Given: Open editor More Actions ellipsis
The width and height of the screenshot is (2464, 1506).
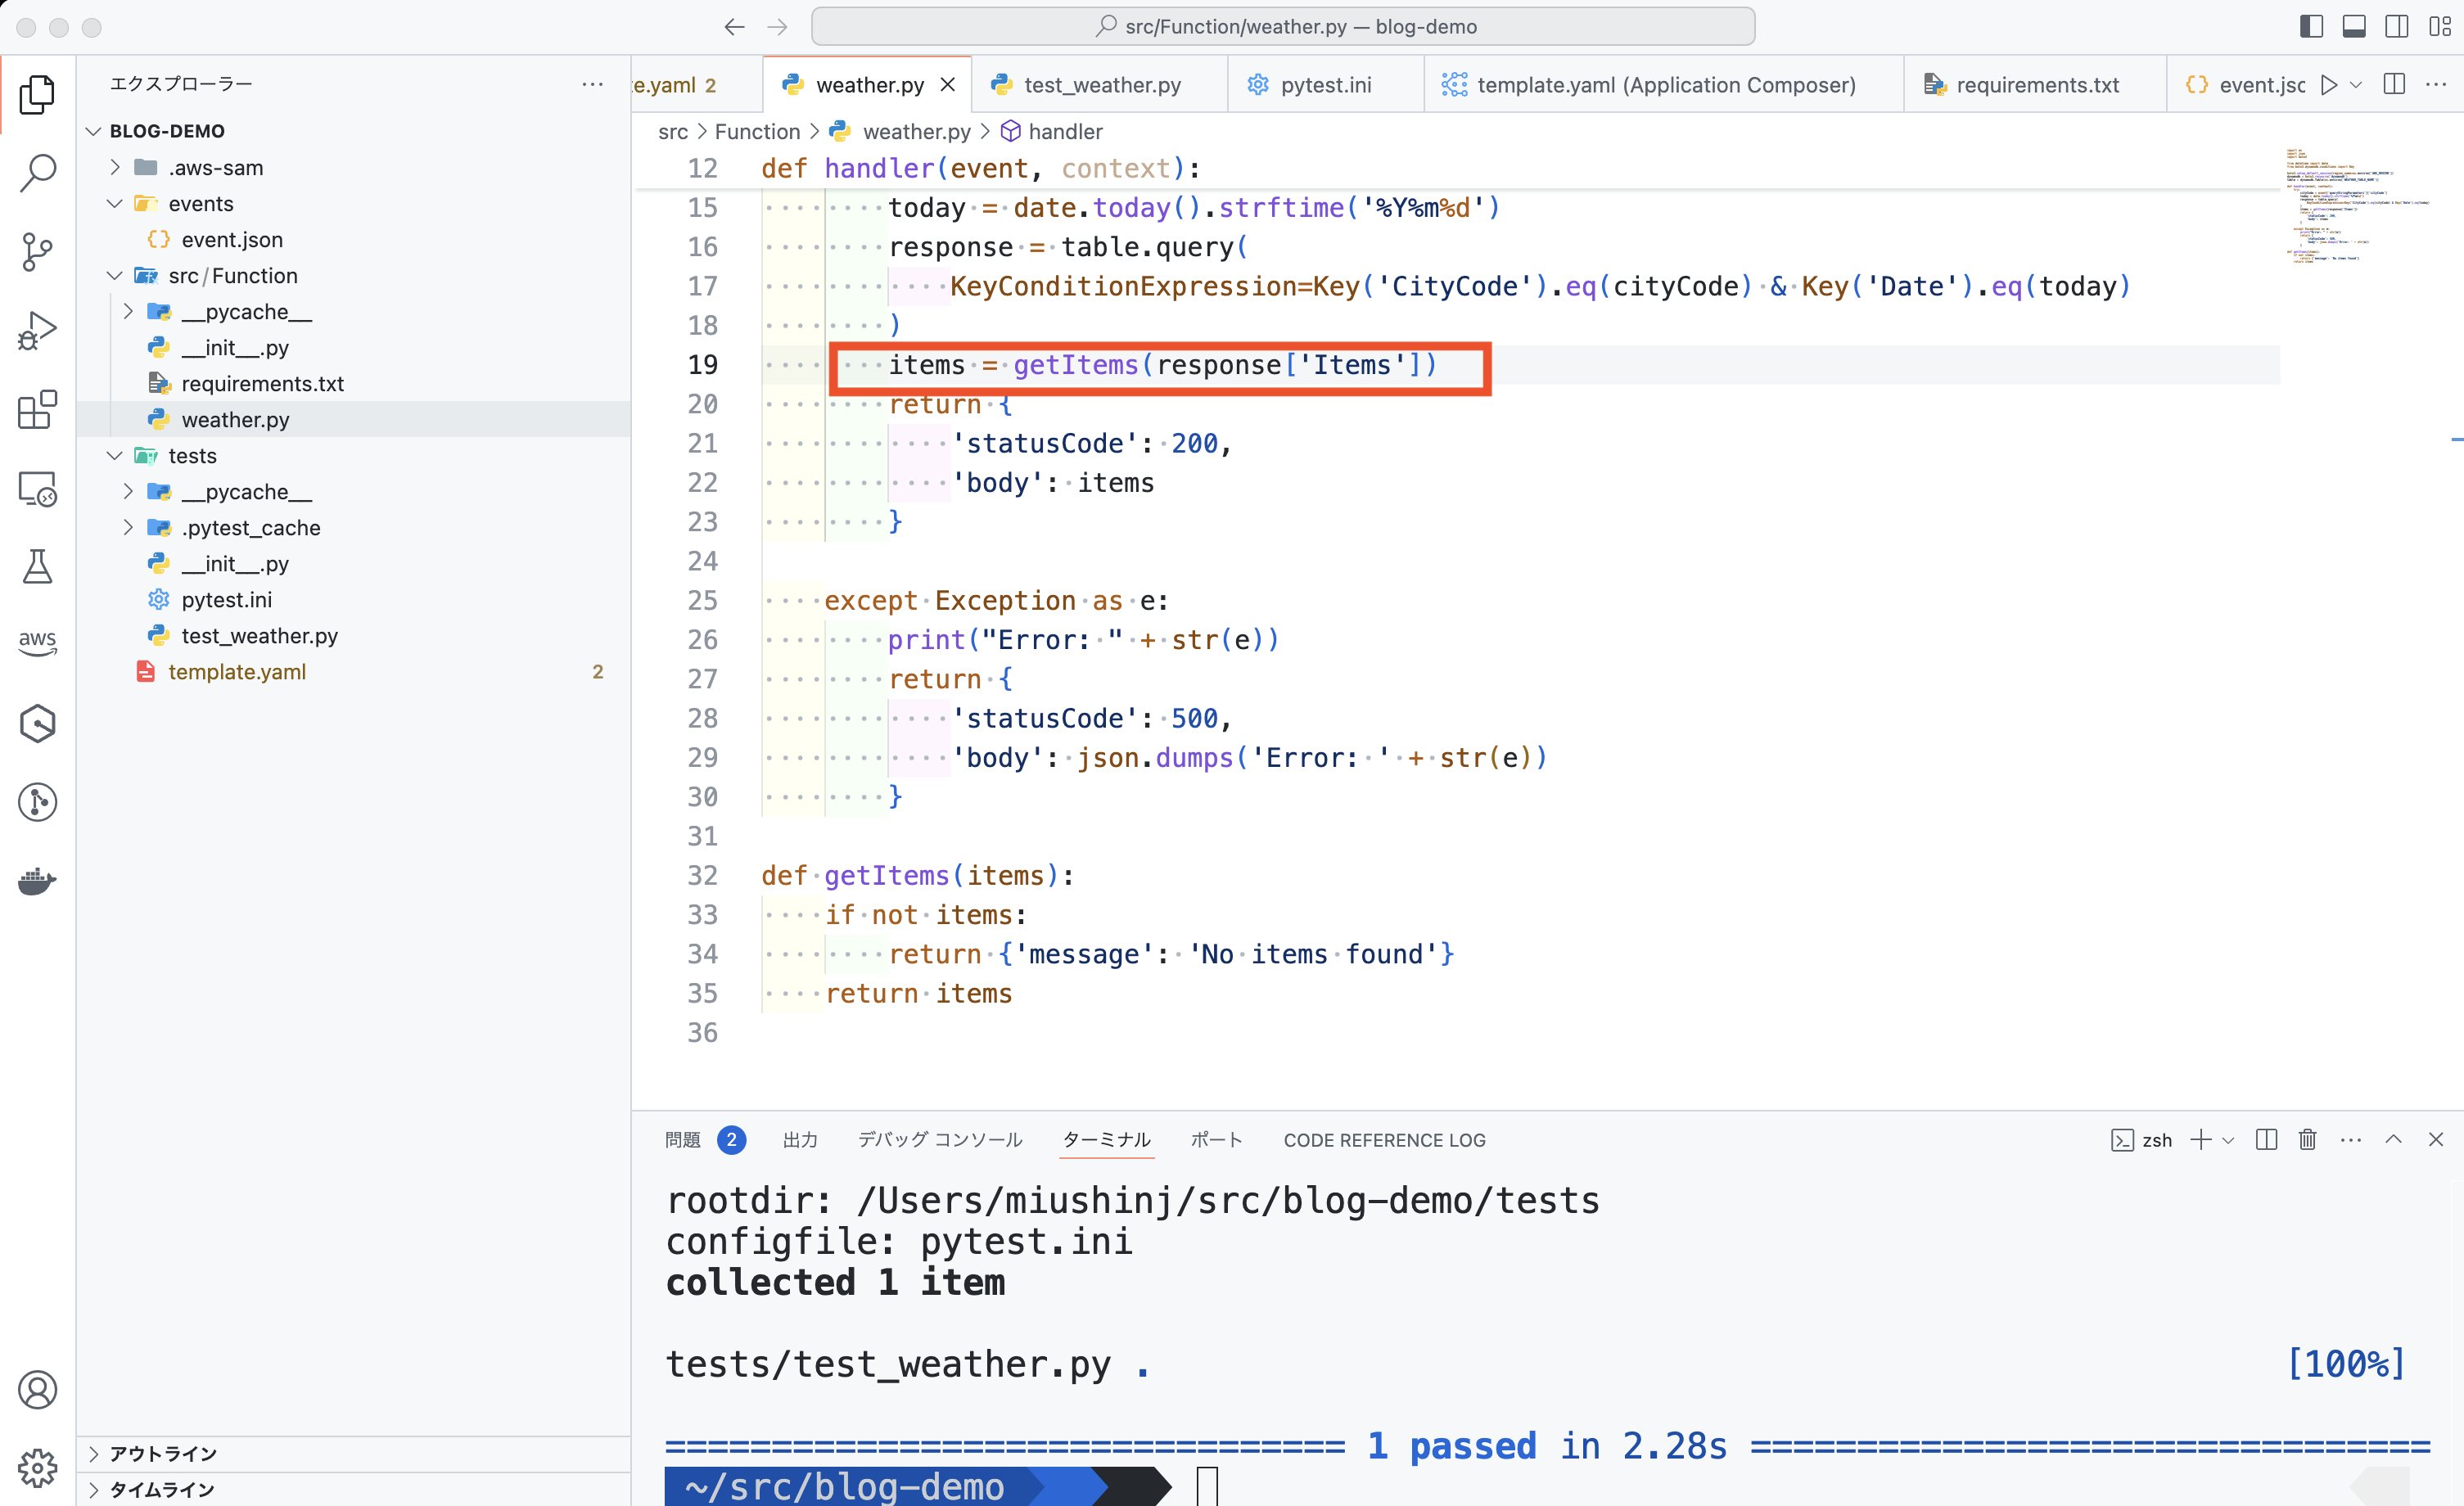Looking at the screenshot, I should click(2436, 84).
